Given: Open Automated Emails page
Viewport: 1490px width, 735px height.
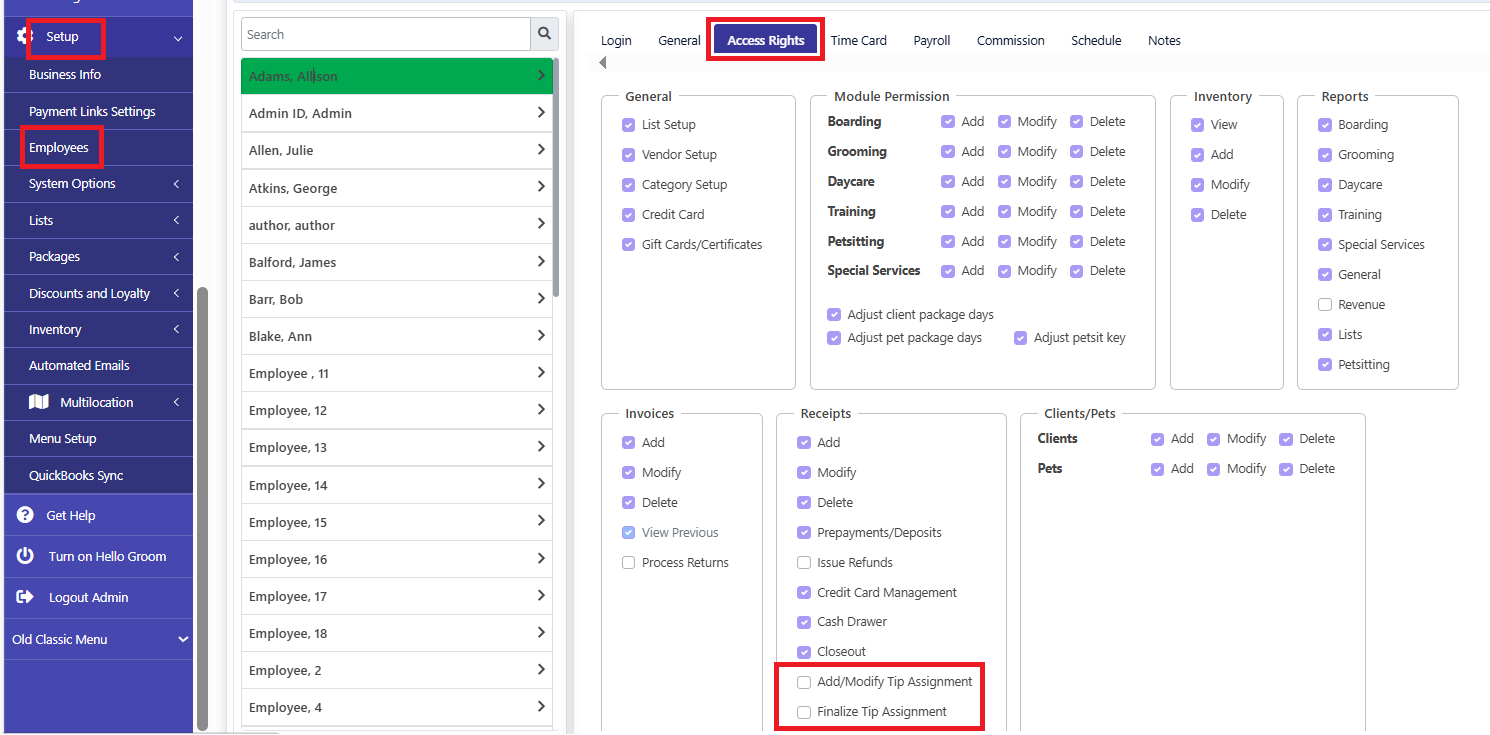Looking at the screenshot, I should [79, 365].
